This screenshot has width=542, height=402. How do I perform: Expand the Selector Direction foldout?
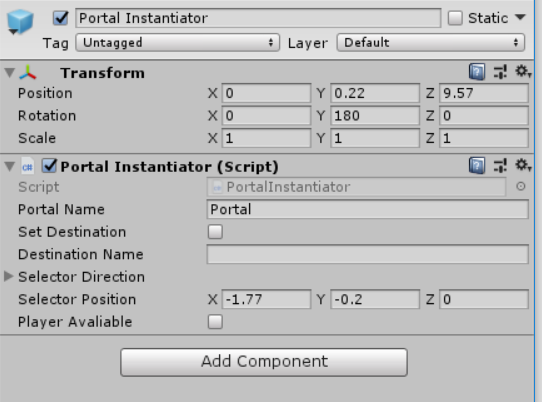pyautogui.click(x=8, y=276)
